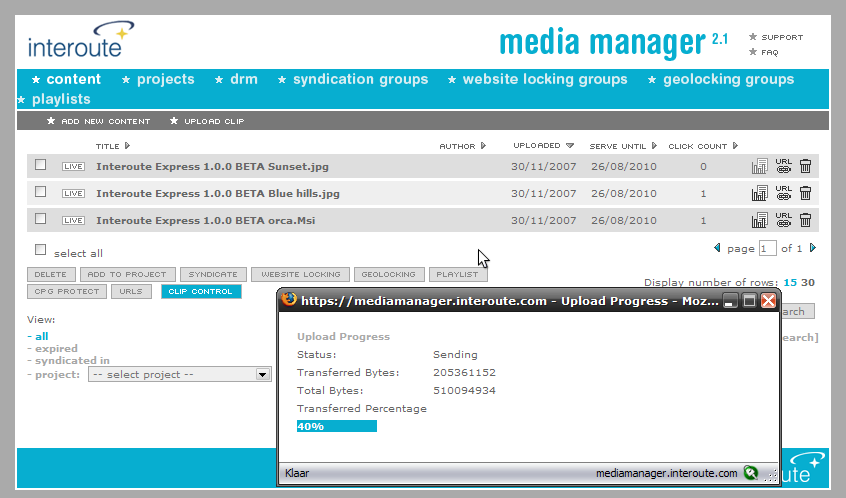
Task: Click LIVE badge on Blue hills.jpg row
Action: pos(73,194)
